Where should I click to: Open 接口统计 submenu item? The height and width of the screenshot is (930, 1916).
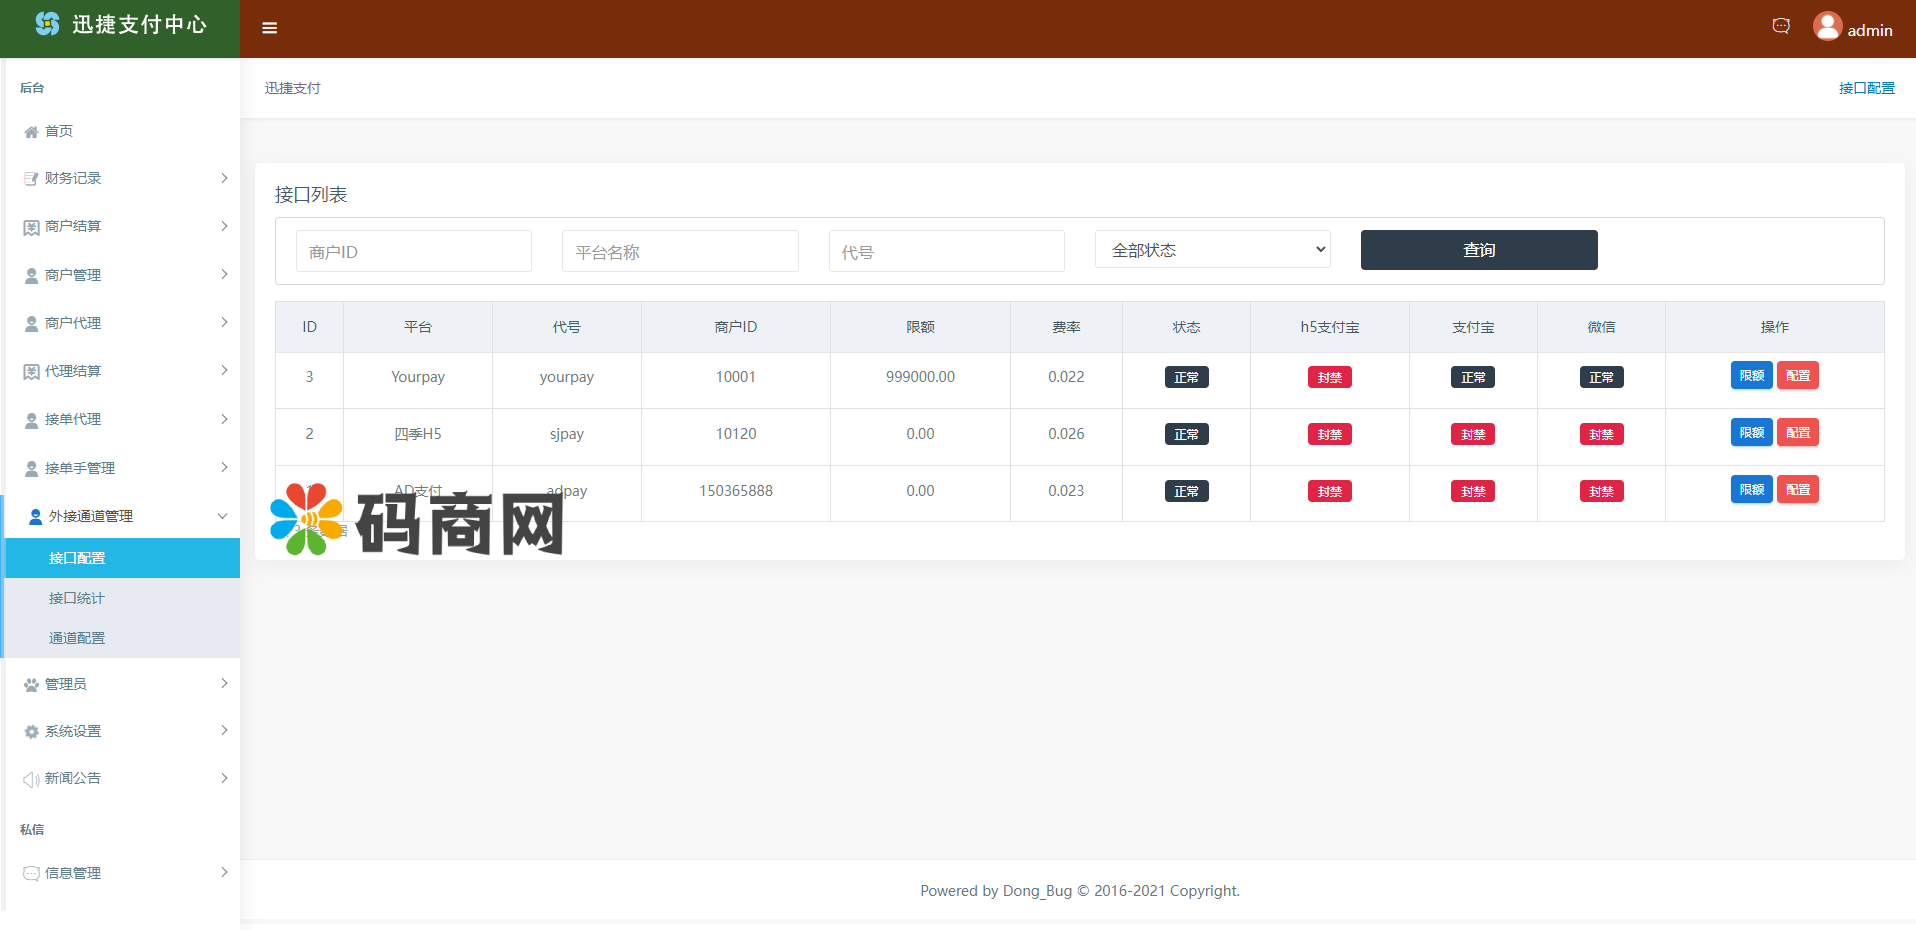tap(77, 598)
